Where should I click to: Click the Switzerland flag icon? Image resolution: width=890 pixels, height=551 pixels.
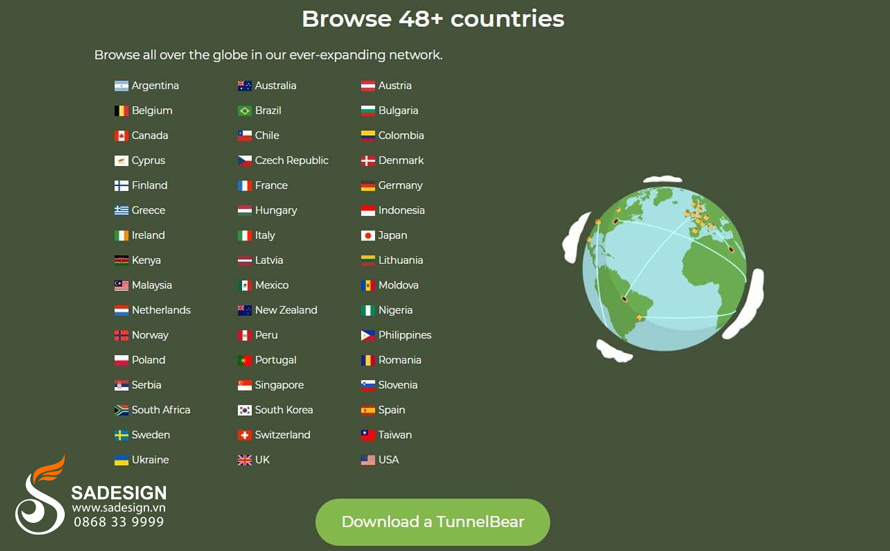click(245, 435)
